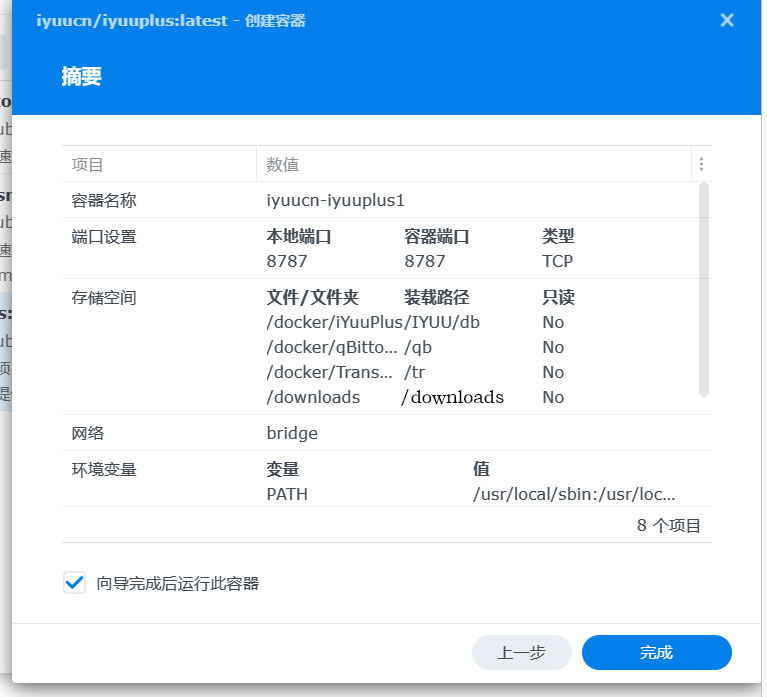Click the /downloads mount path value

(452, 397)
